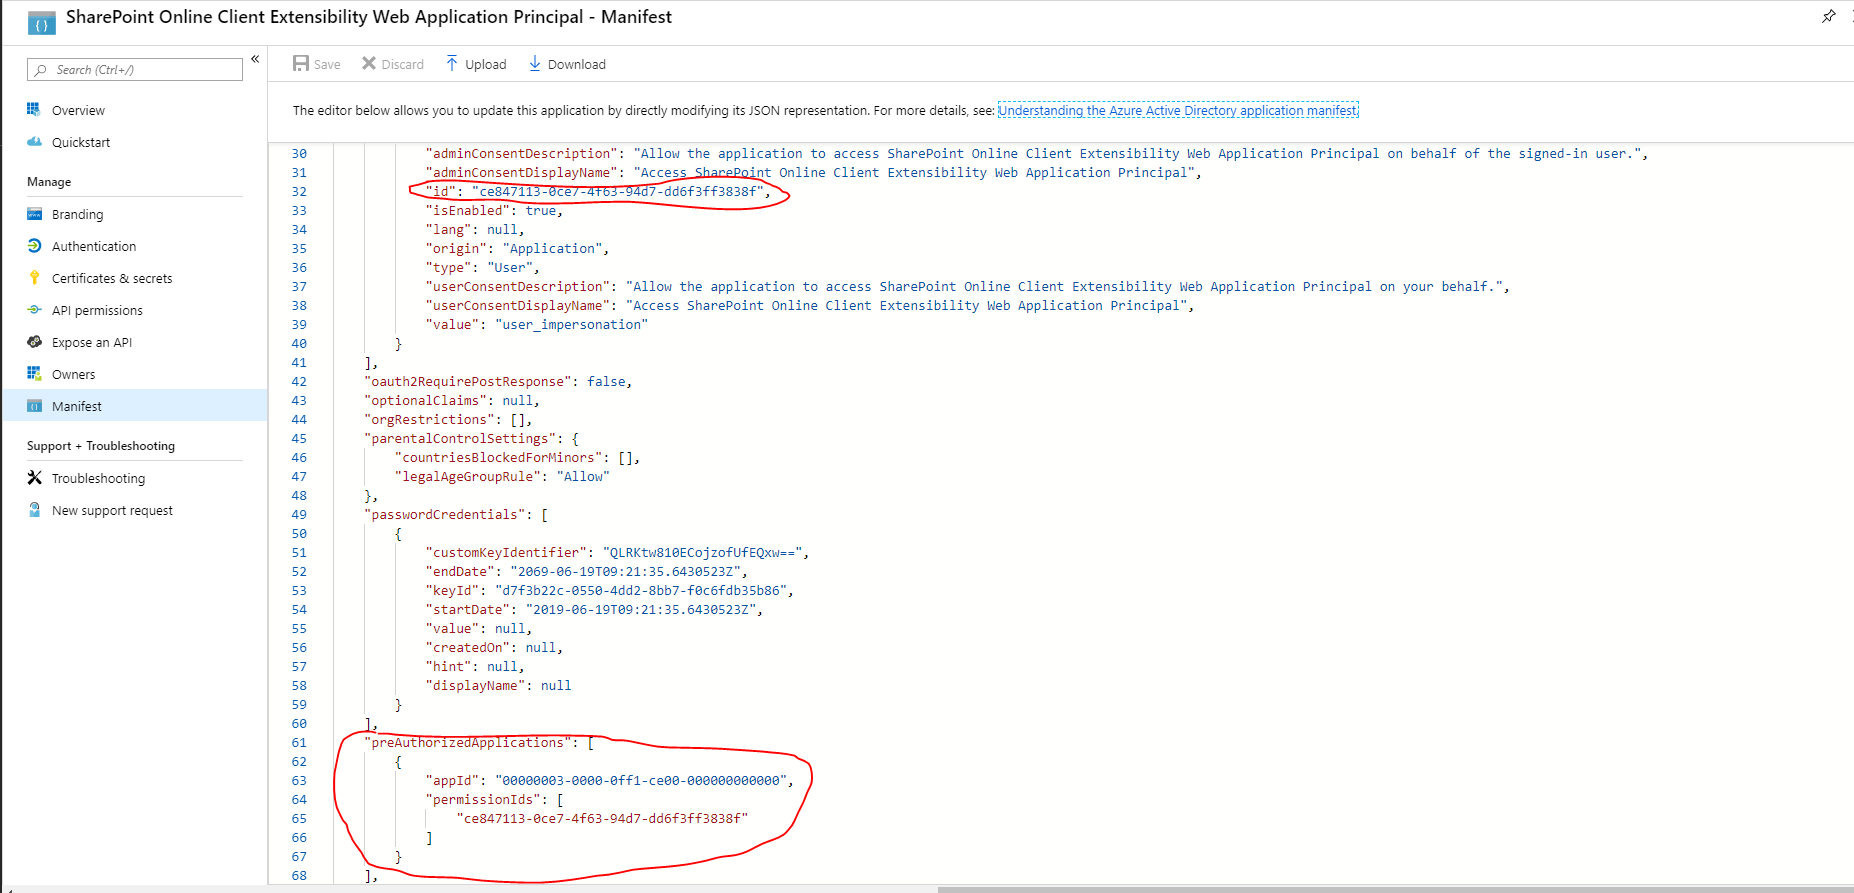Click "orgRestrictions" line 44
This screenshot has width=1854, height=893.
click(448, 419)
